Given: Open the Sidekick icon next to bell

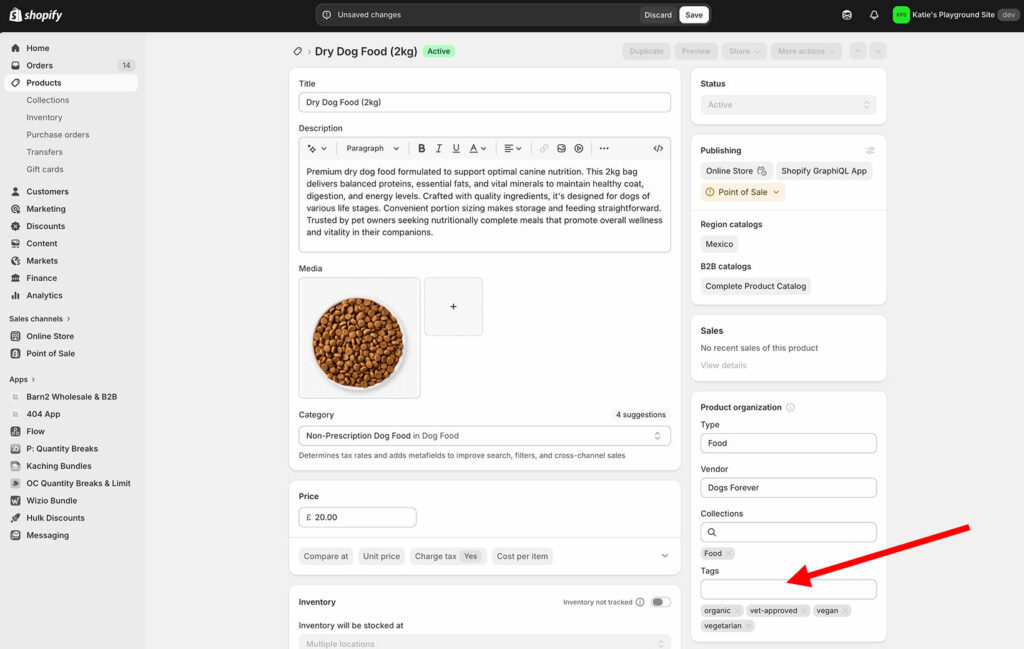Looking at the screenshot, I should [x=846, y=14].
